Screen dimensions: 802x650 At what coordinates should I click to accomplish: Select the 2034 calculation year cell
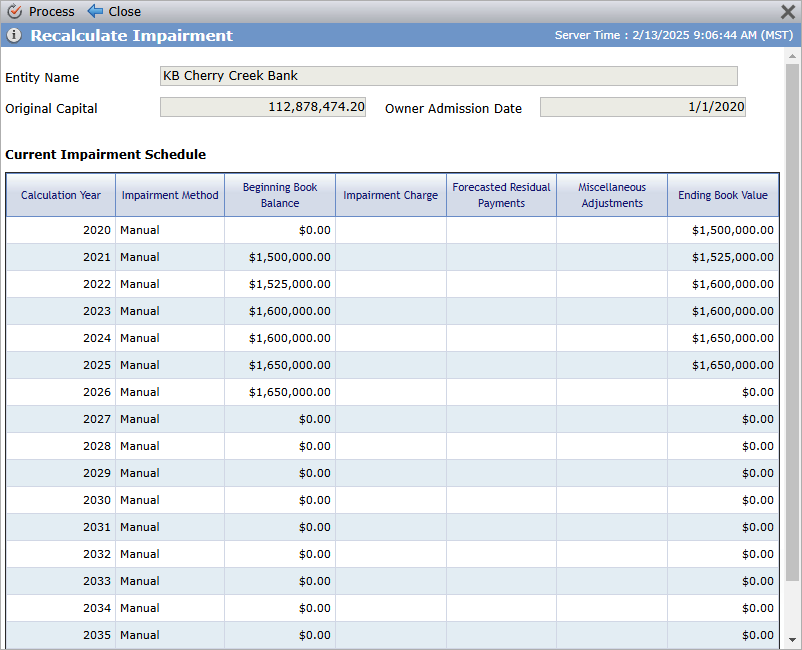[61, 608]
